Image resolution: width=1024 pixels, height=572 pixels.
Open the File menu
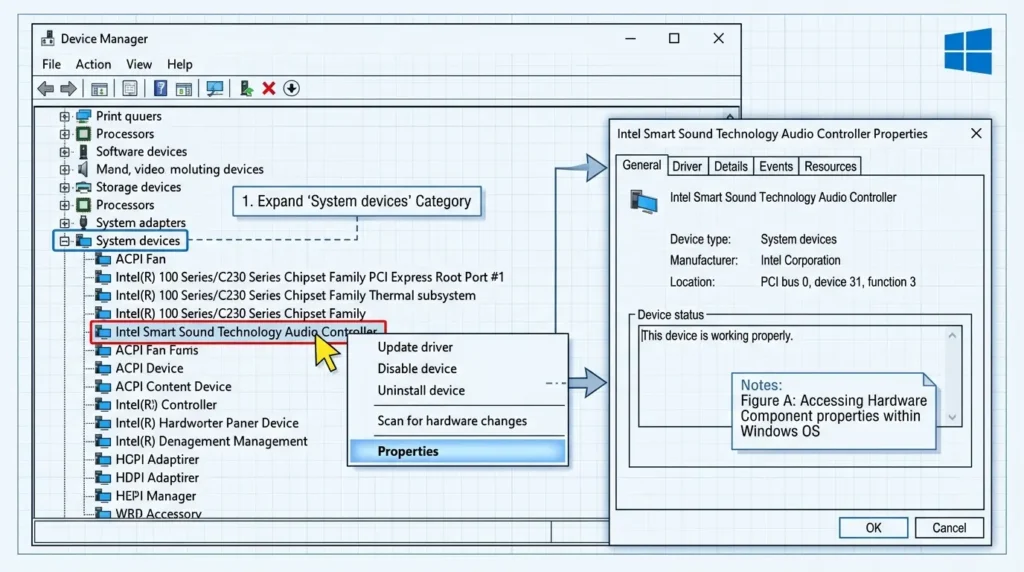tap(51, 64)
